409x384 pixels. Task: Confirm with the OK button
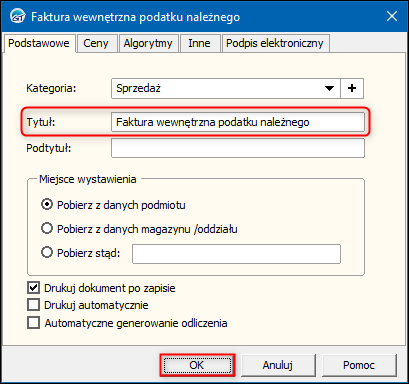point(197,365)
